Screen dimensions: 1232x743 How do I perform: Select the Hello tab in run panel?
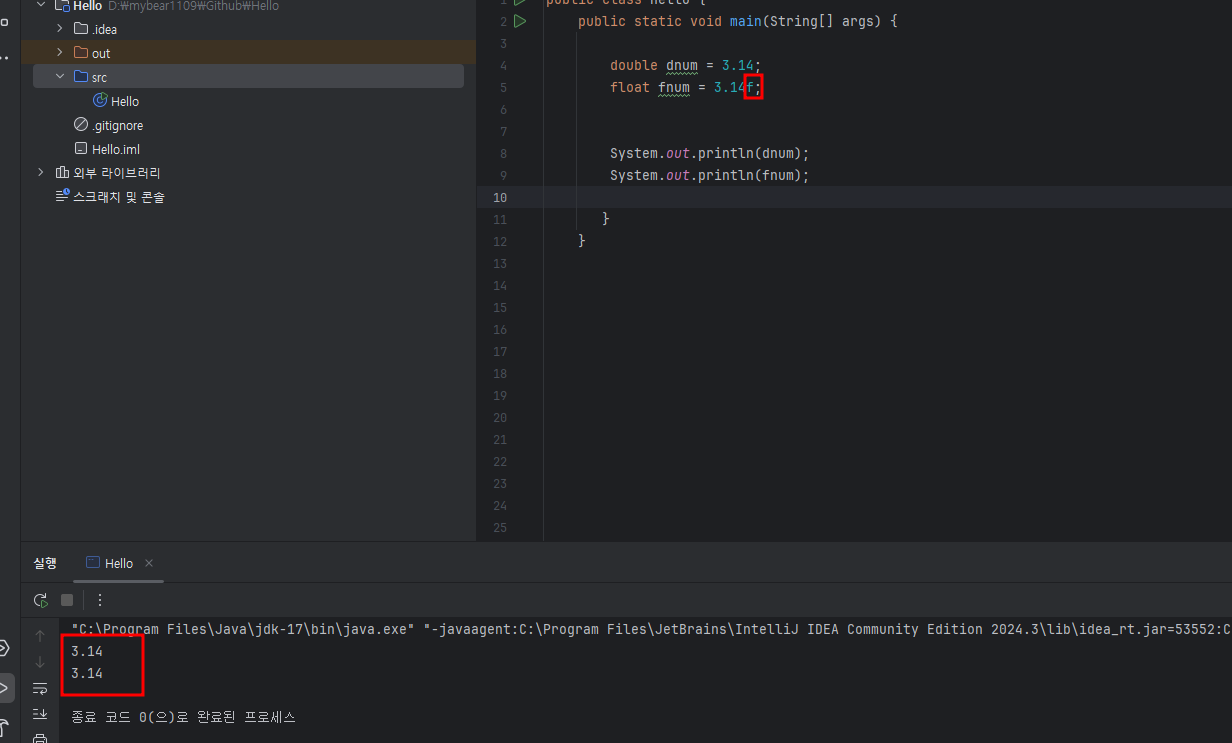[119, 563]
